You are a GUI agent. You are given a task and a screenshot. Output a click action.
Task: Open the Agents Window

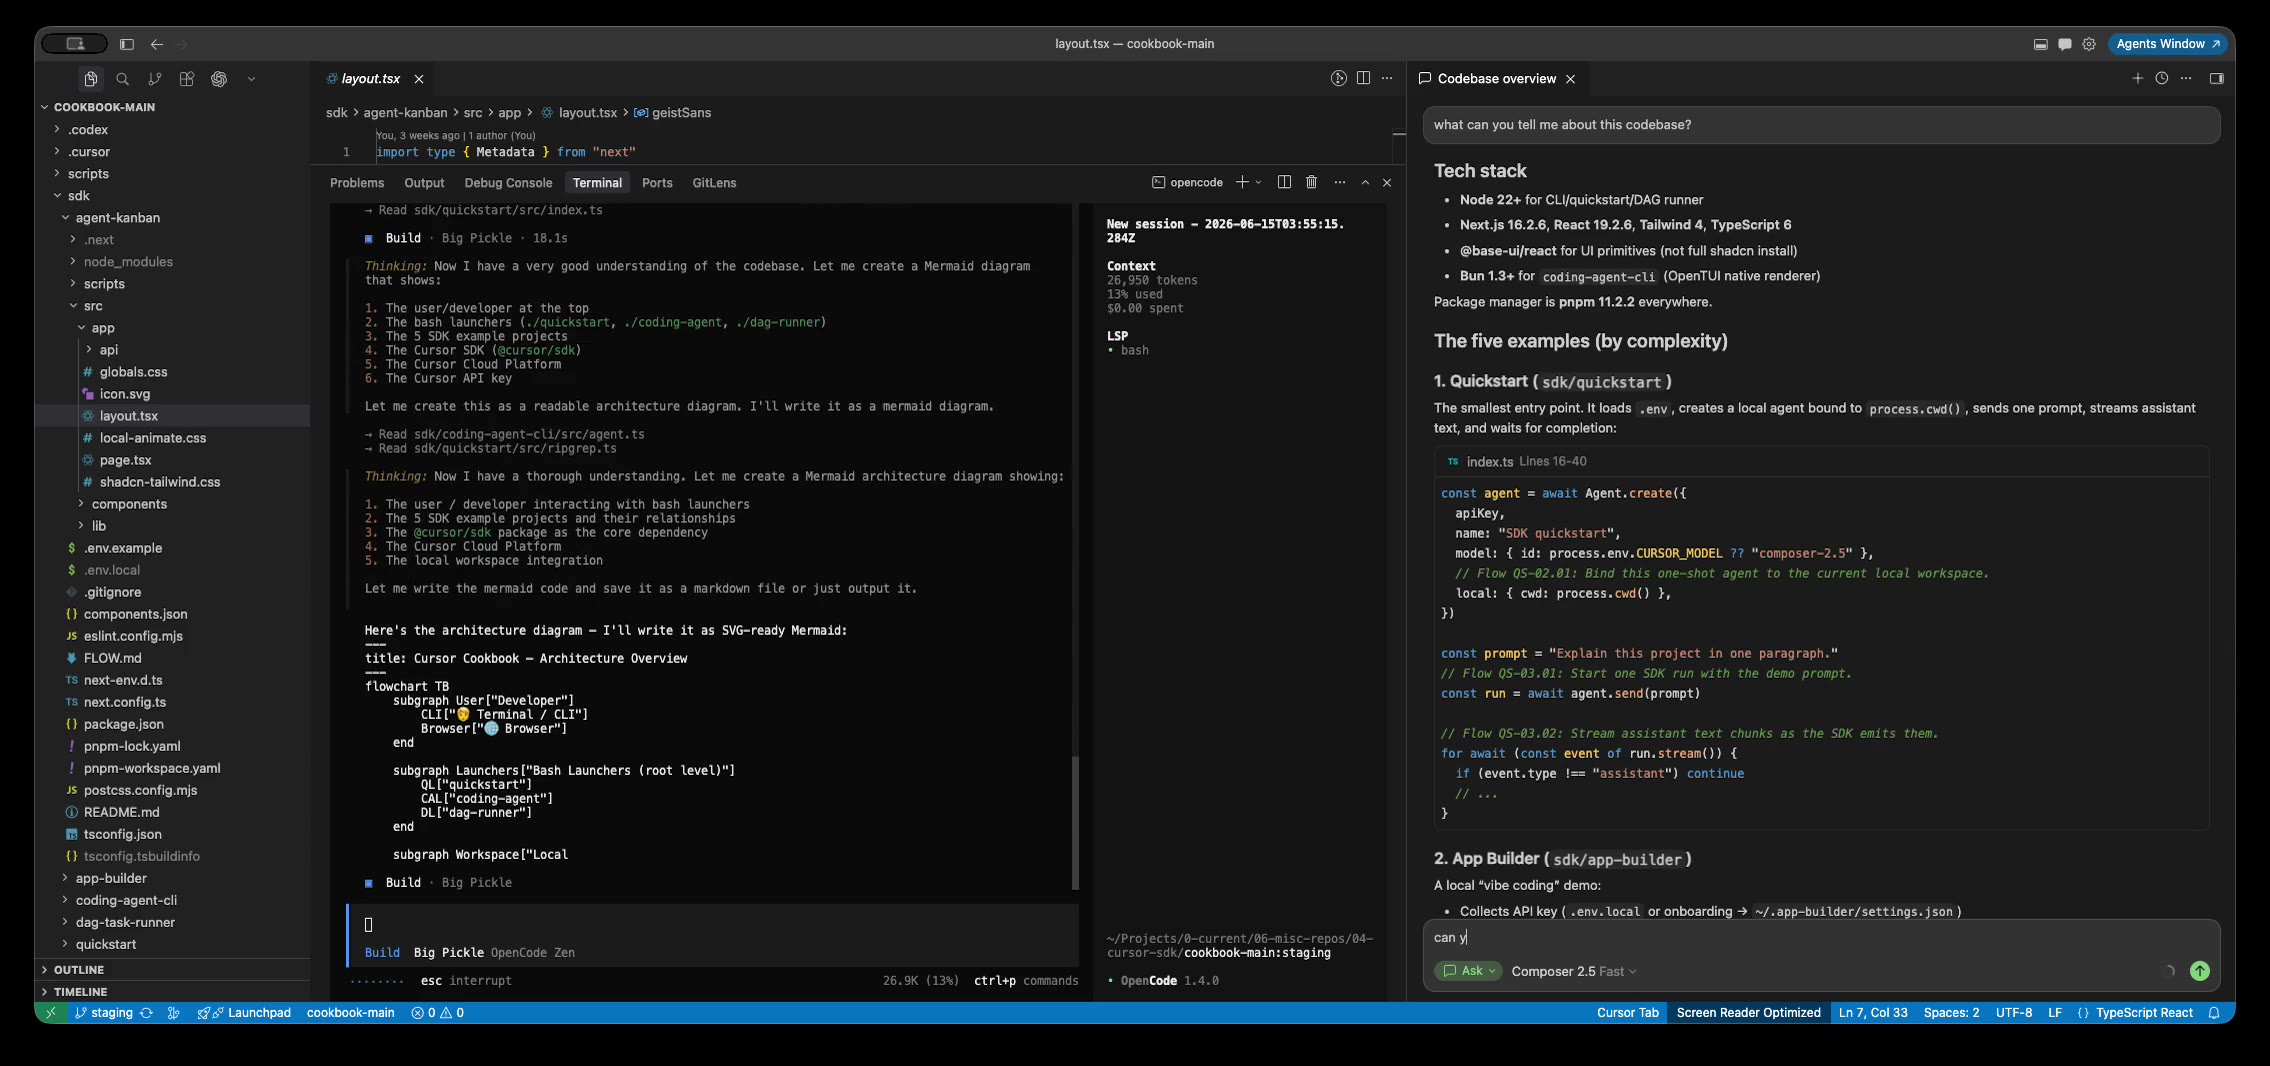pyautogui.click(x=2167, y=44)
